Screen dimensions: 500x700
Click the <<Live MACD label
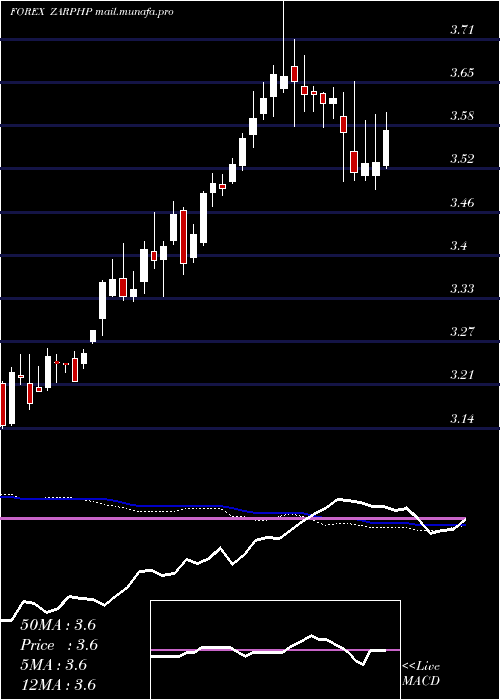pos(421,674)
